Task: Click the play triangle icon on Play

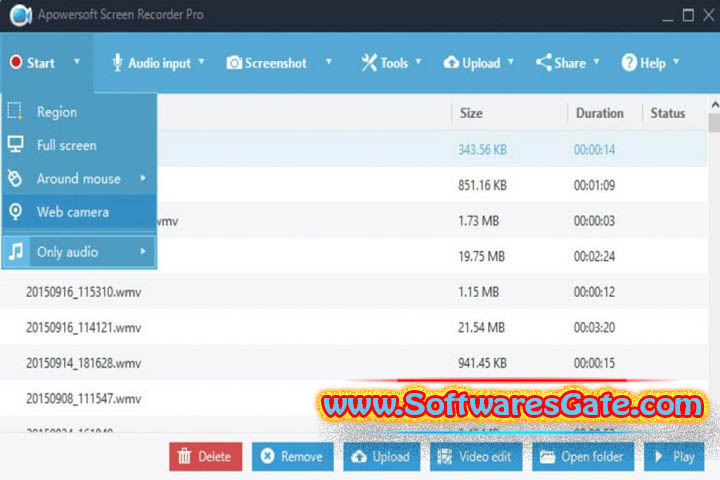Action: (659, 457)
